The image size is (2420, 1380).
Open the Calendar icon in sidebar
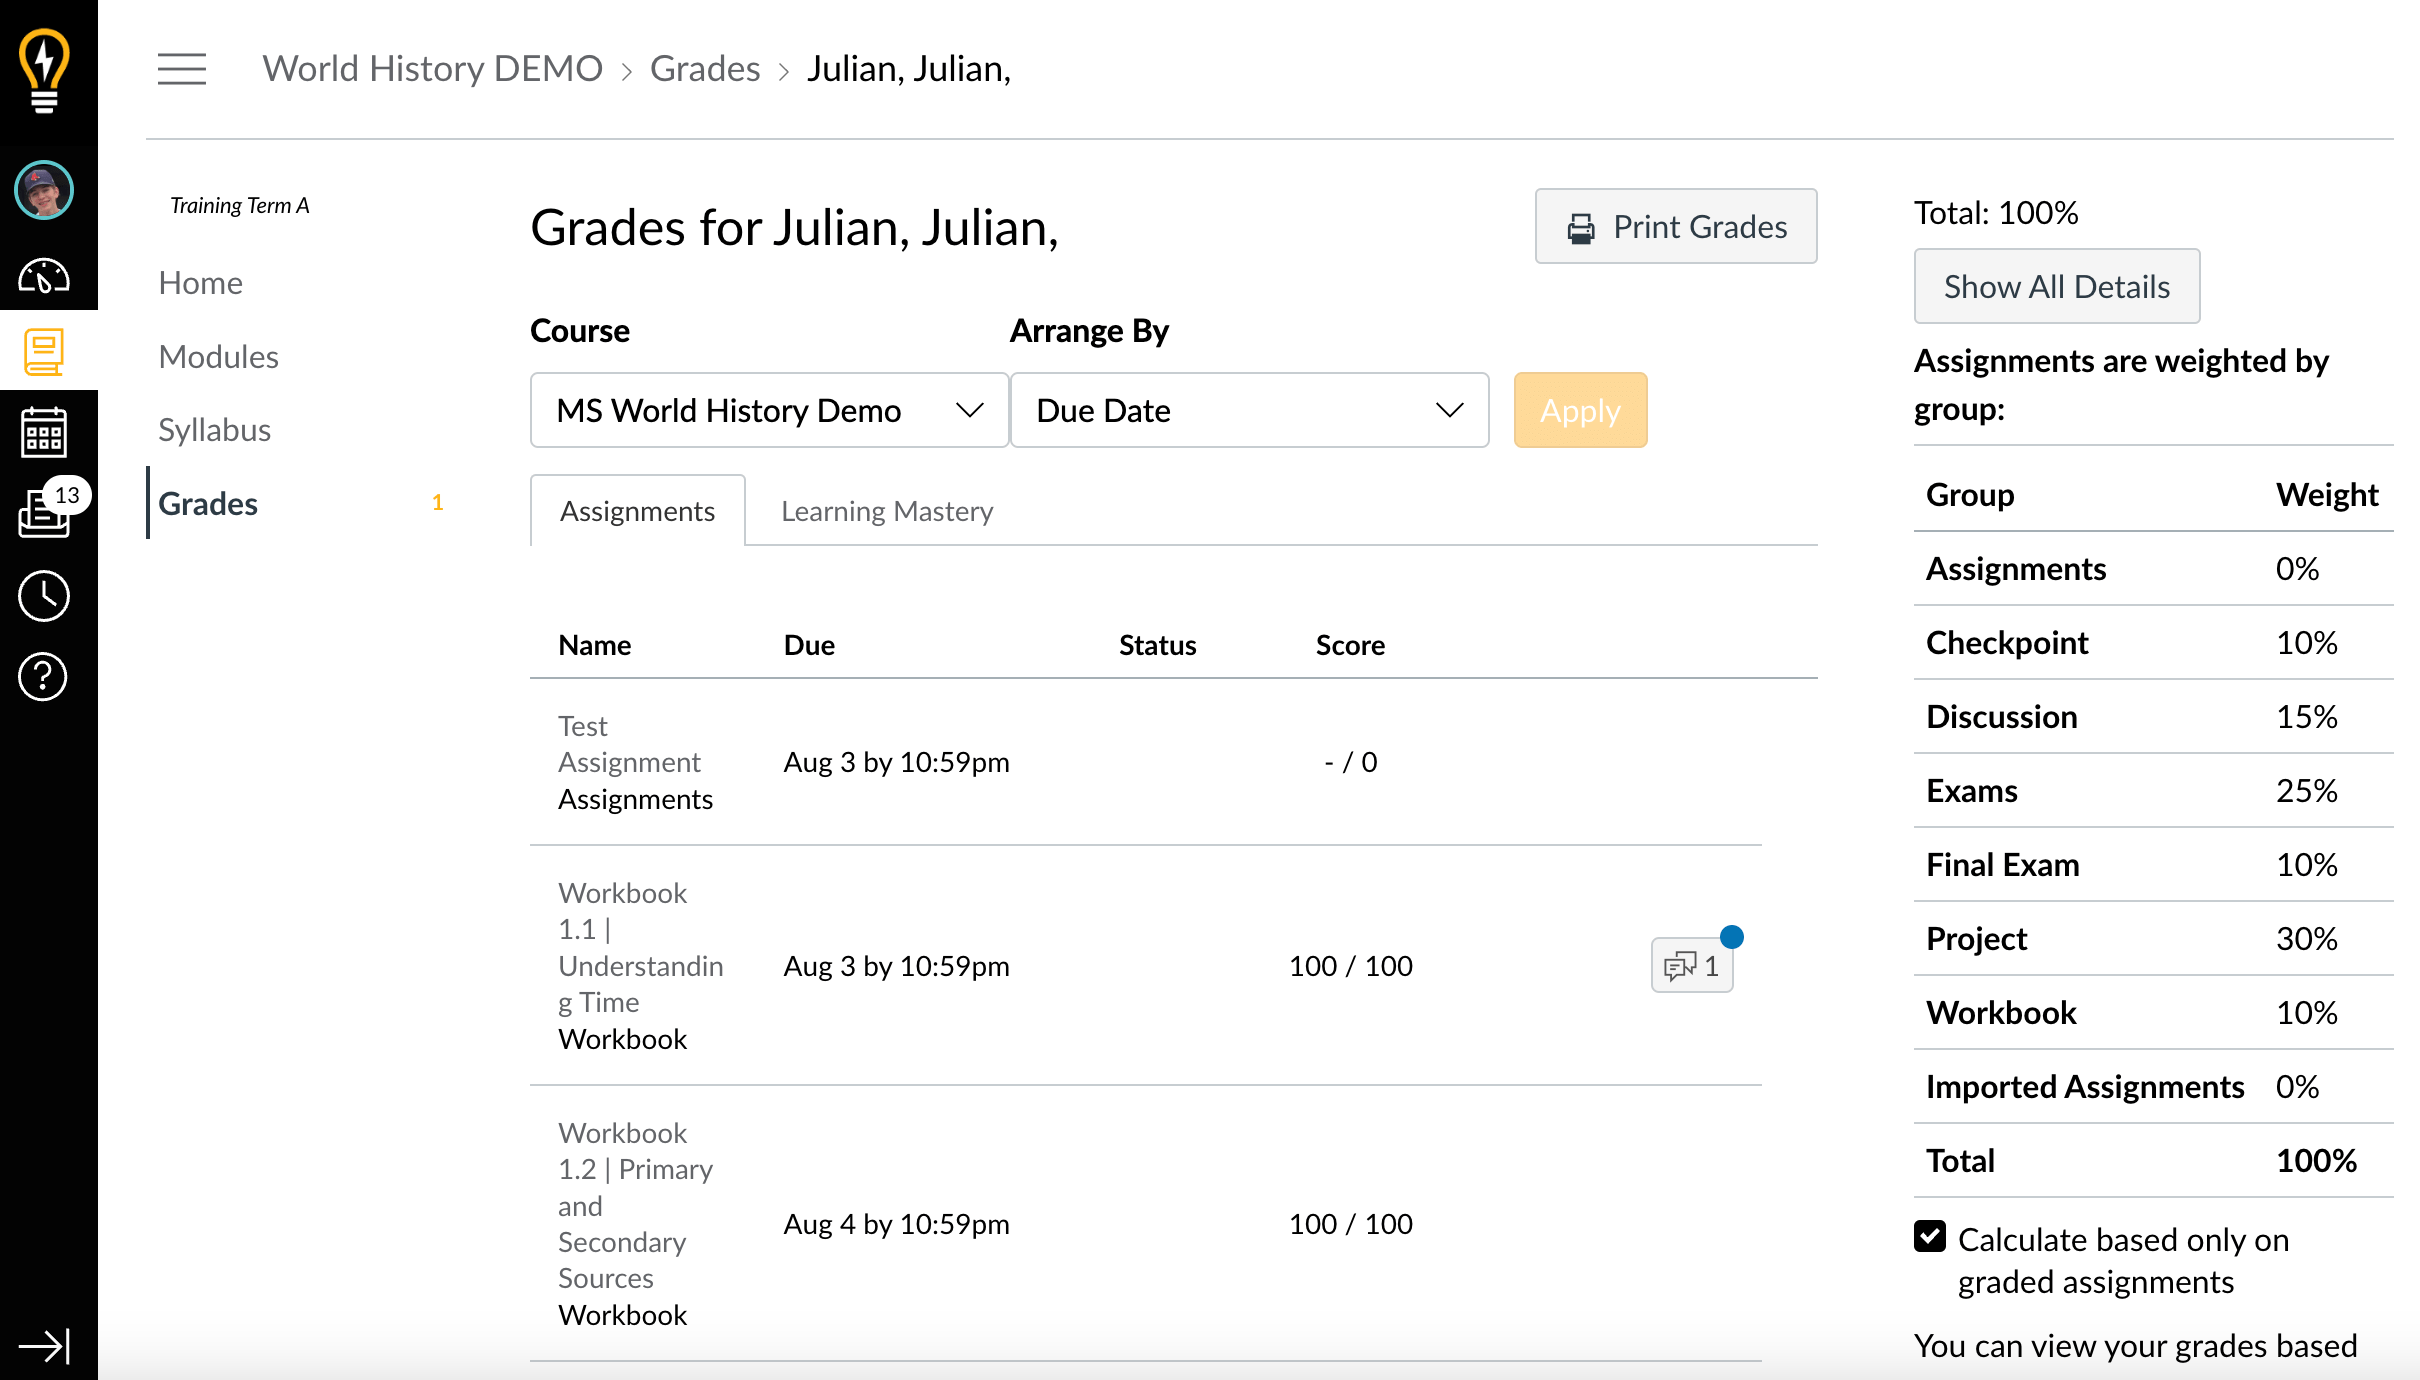pos(44,432)
